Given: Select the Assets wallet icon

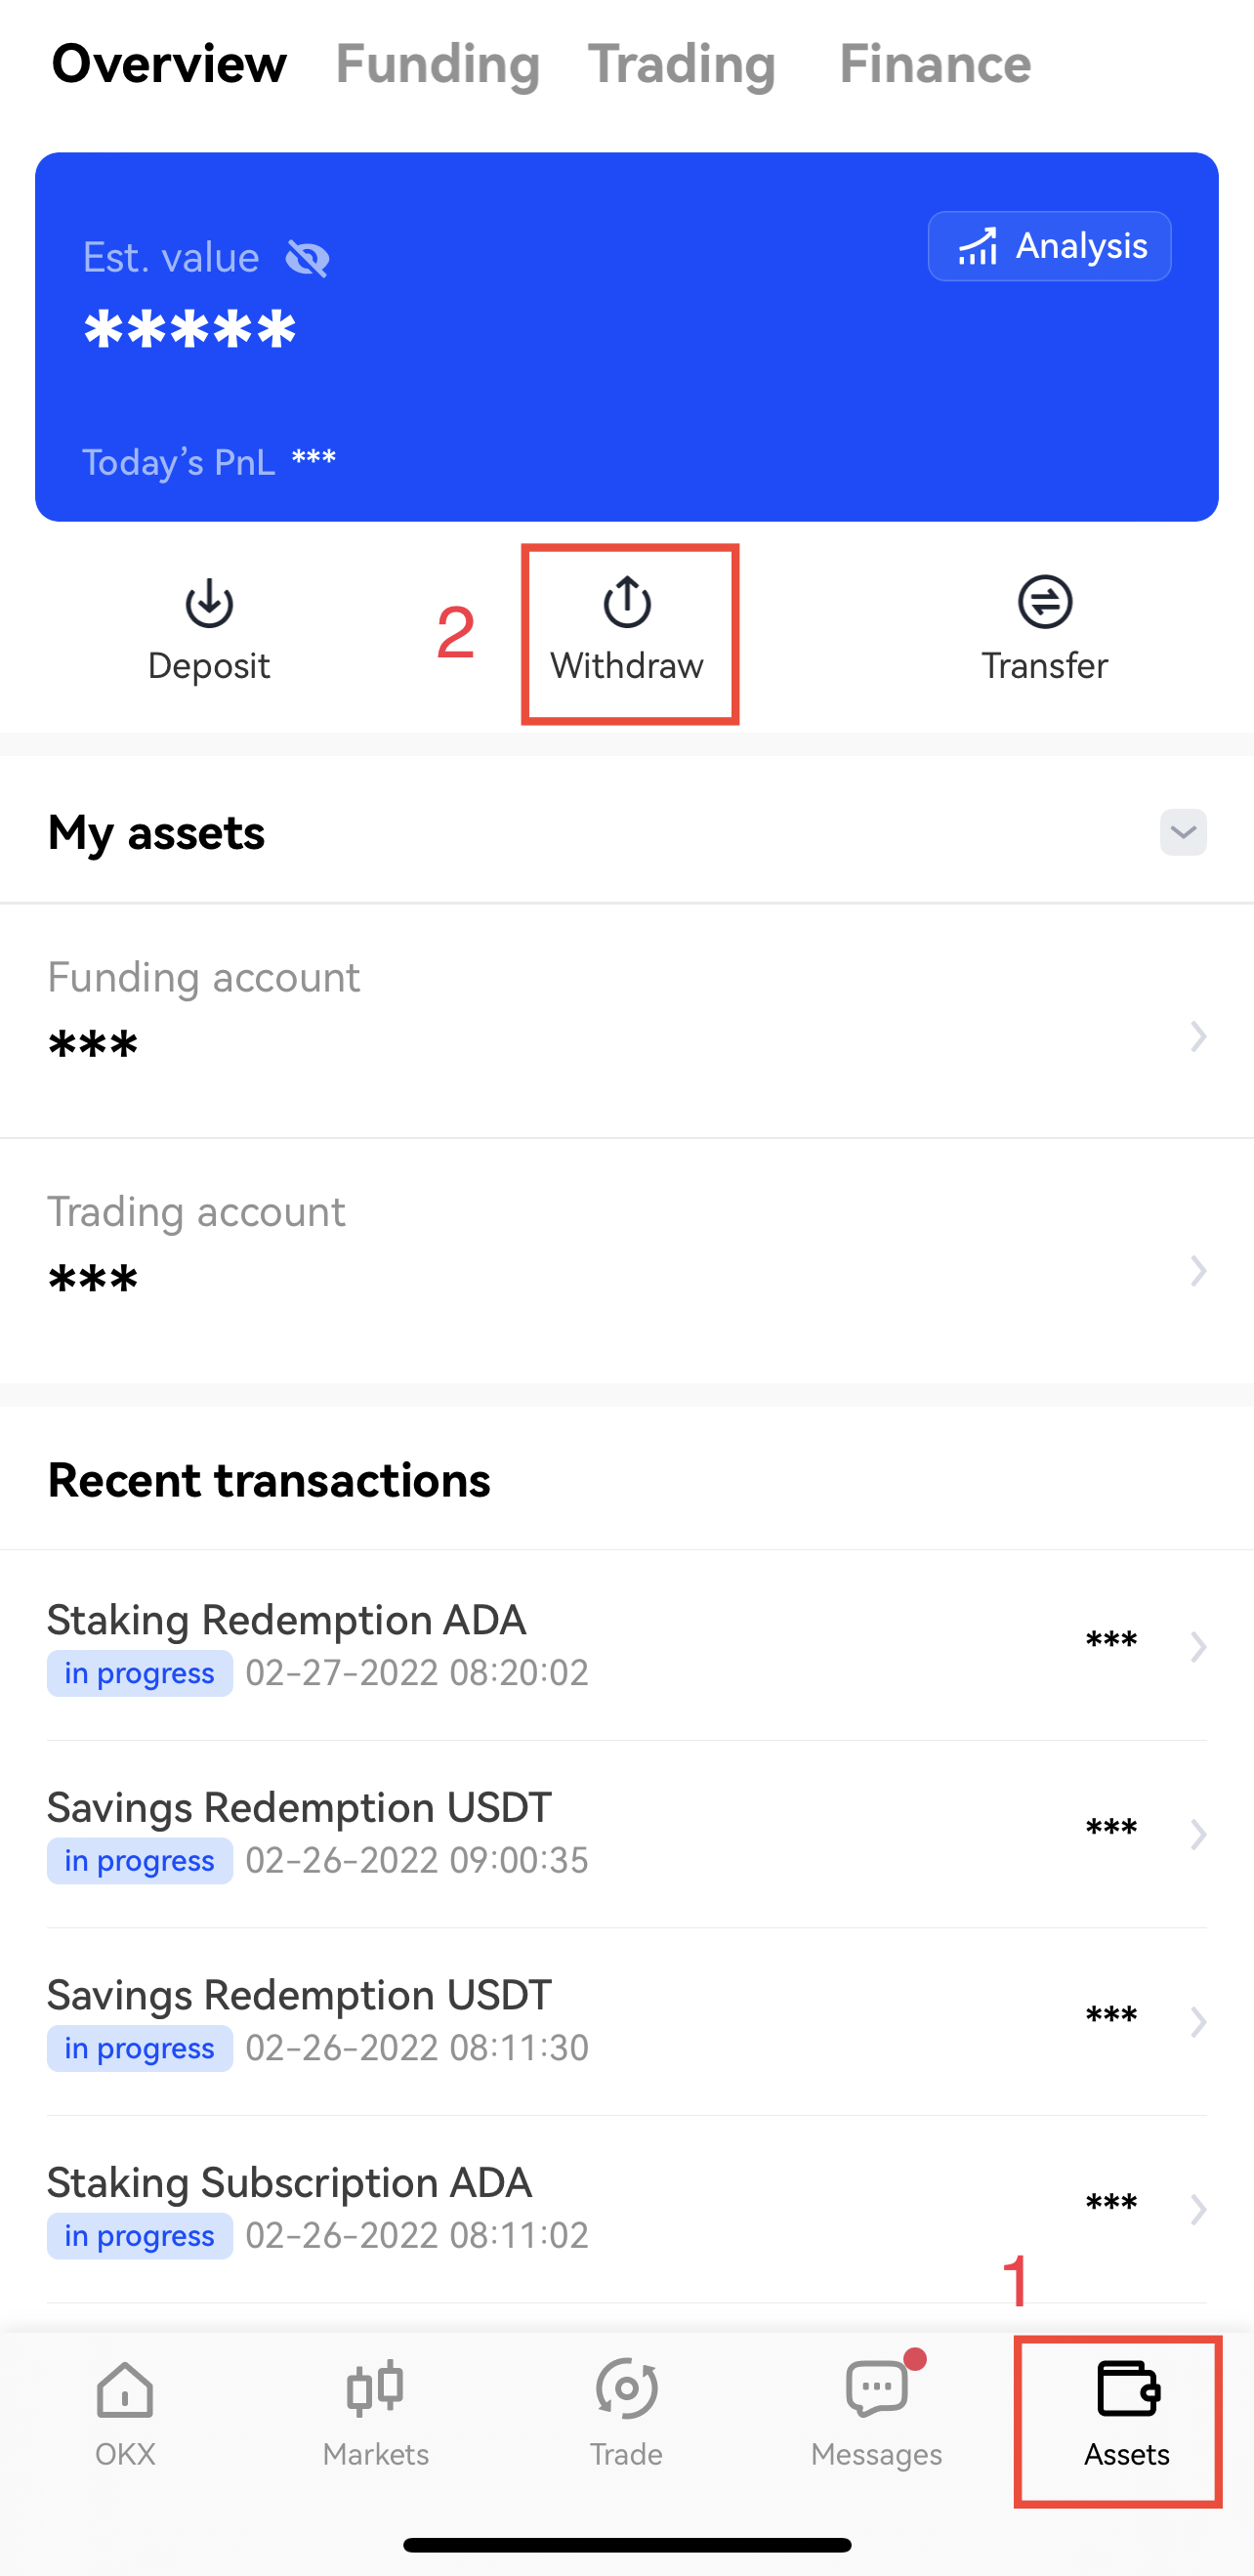Looking at the screenshot, I should point(1127,2388).
